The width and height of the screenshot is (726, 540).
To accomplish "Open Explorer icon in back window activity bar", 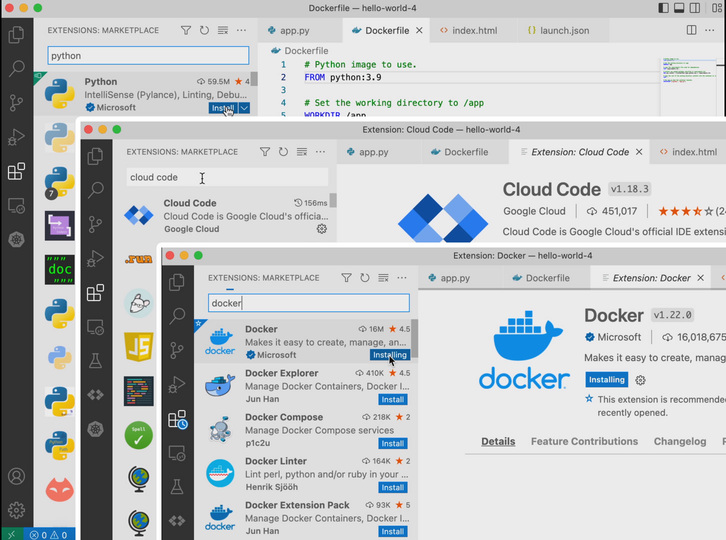I will click(16, 34).
